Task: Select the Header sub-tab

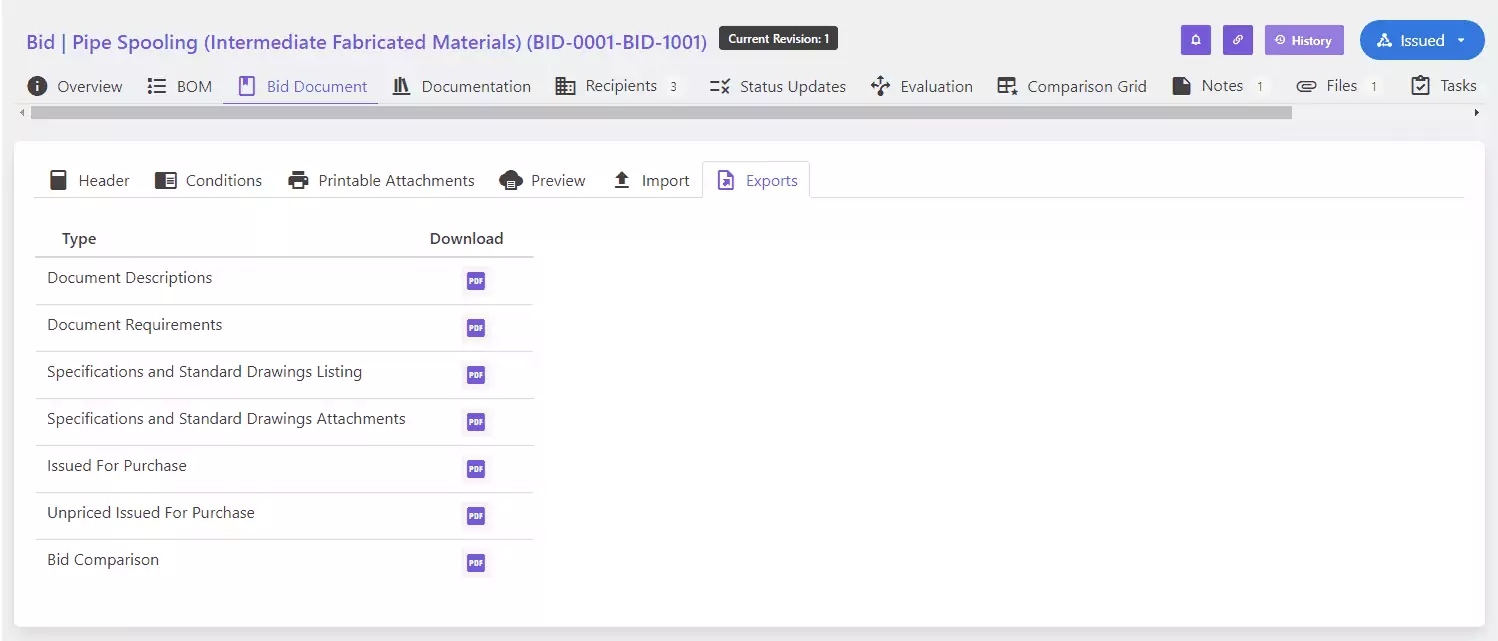Action: coord(89,180)
